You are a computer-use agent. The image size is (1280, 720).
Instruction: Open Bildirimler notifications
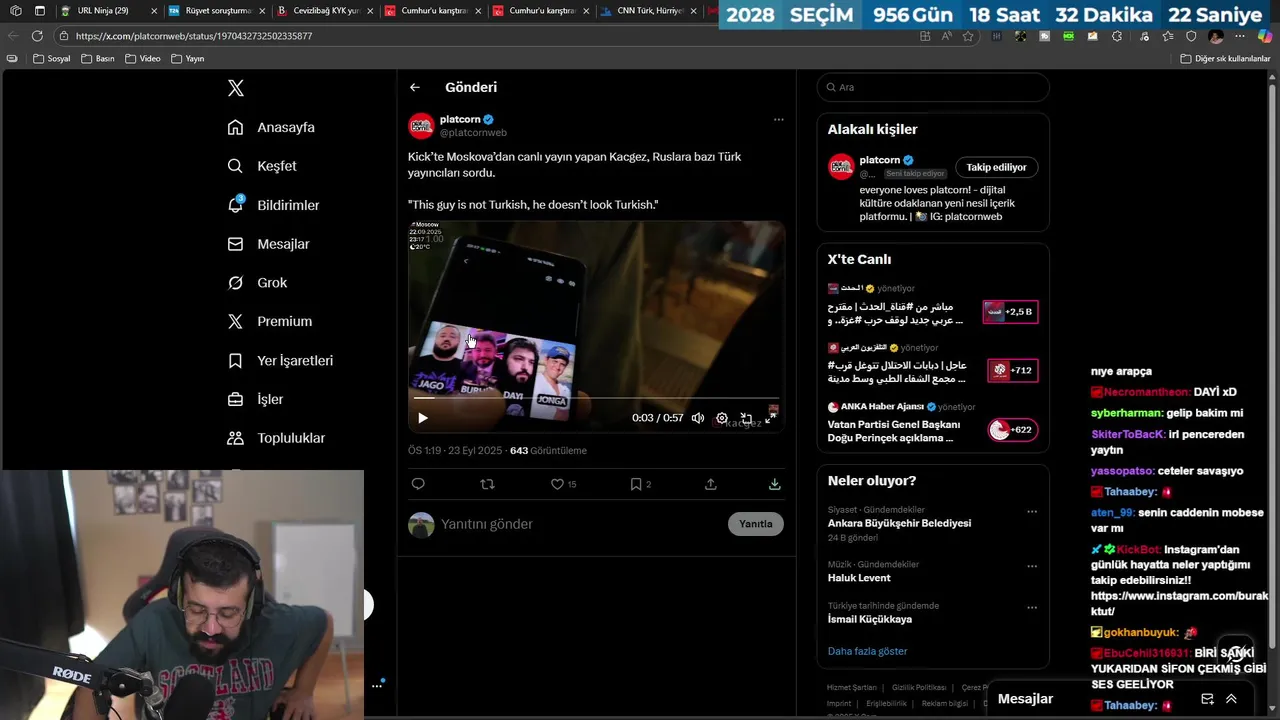pyautogui.click(x=273, y=205)
